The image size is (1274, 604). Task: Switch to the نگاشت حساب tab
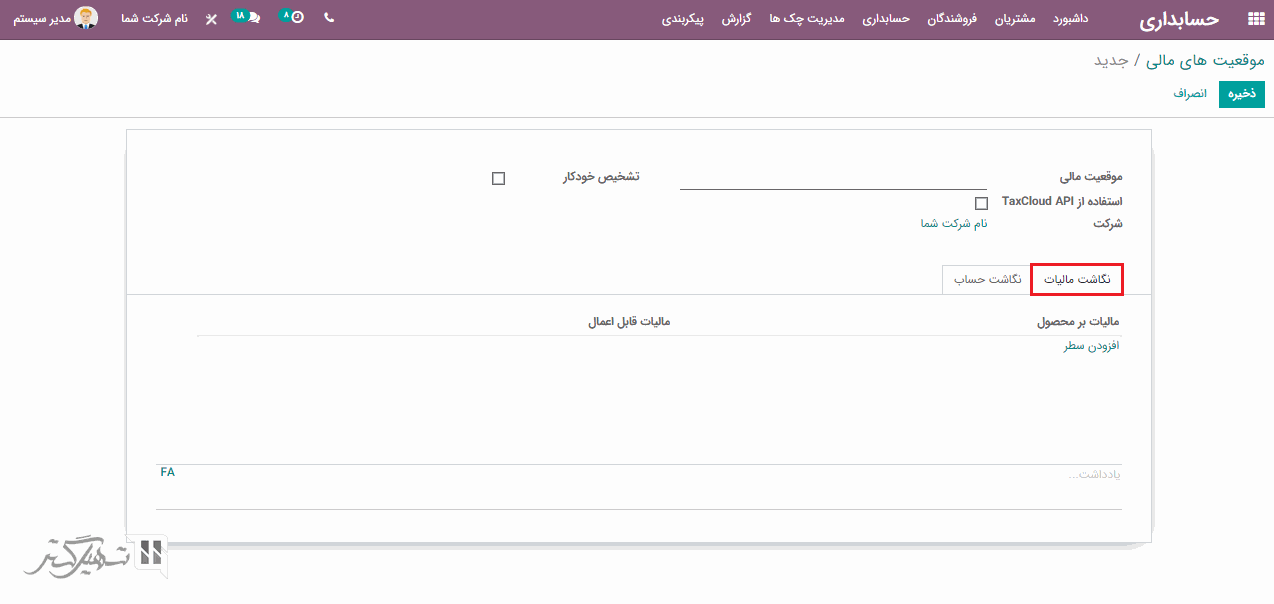[x=987, y=280]
